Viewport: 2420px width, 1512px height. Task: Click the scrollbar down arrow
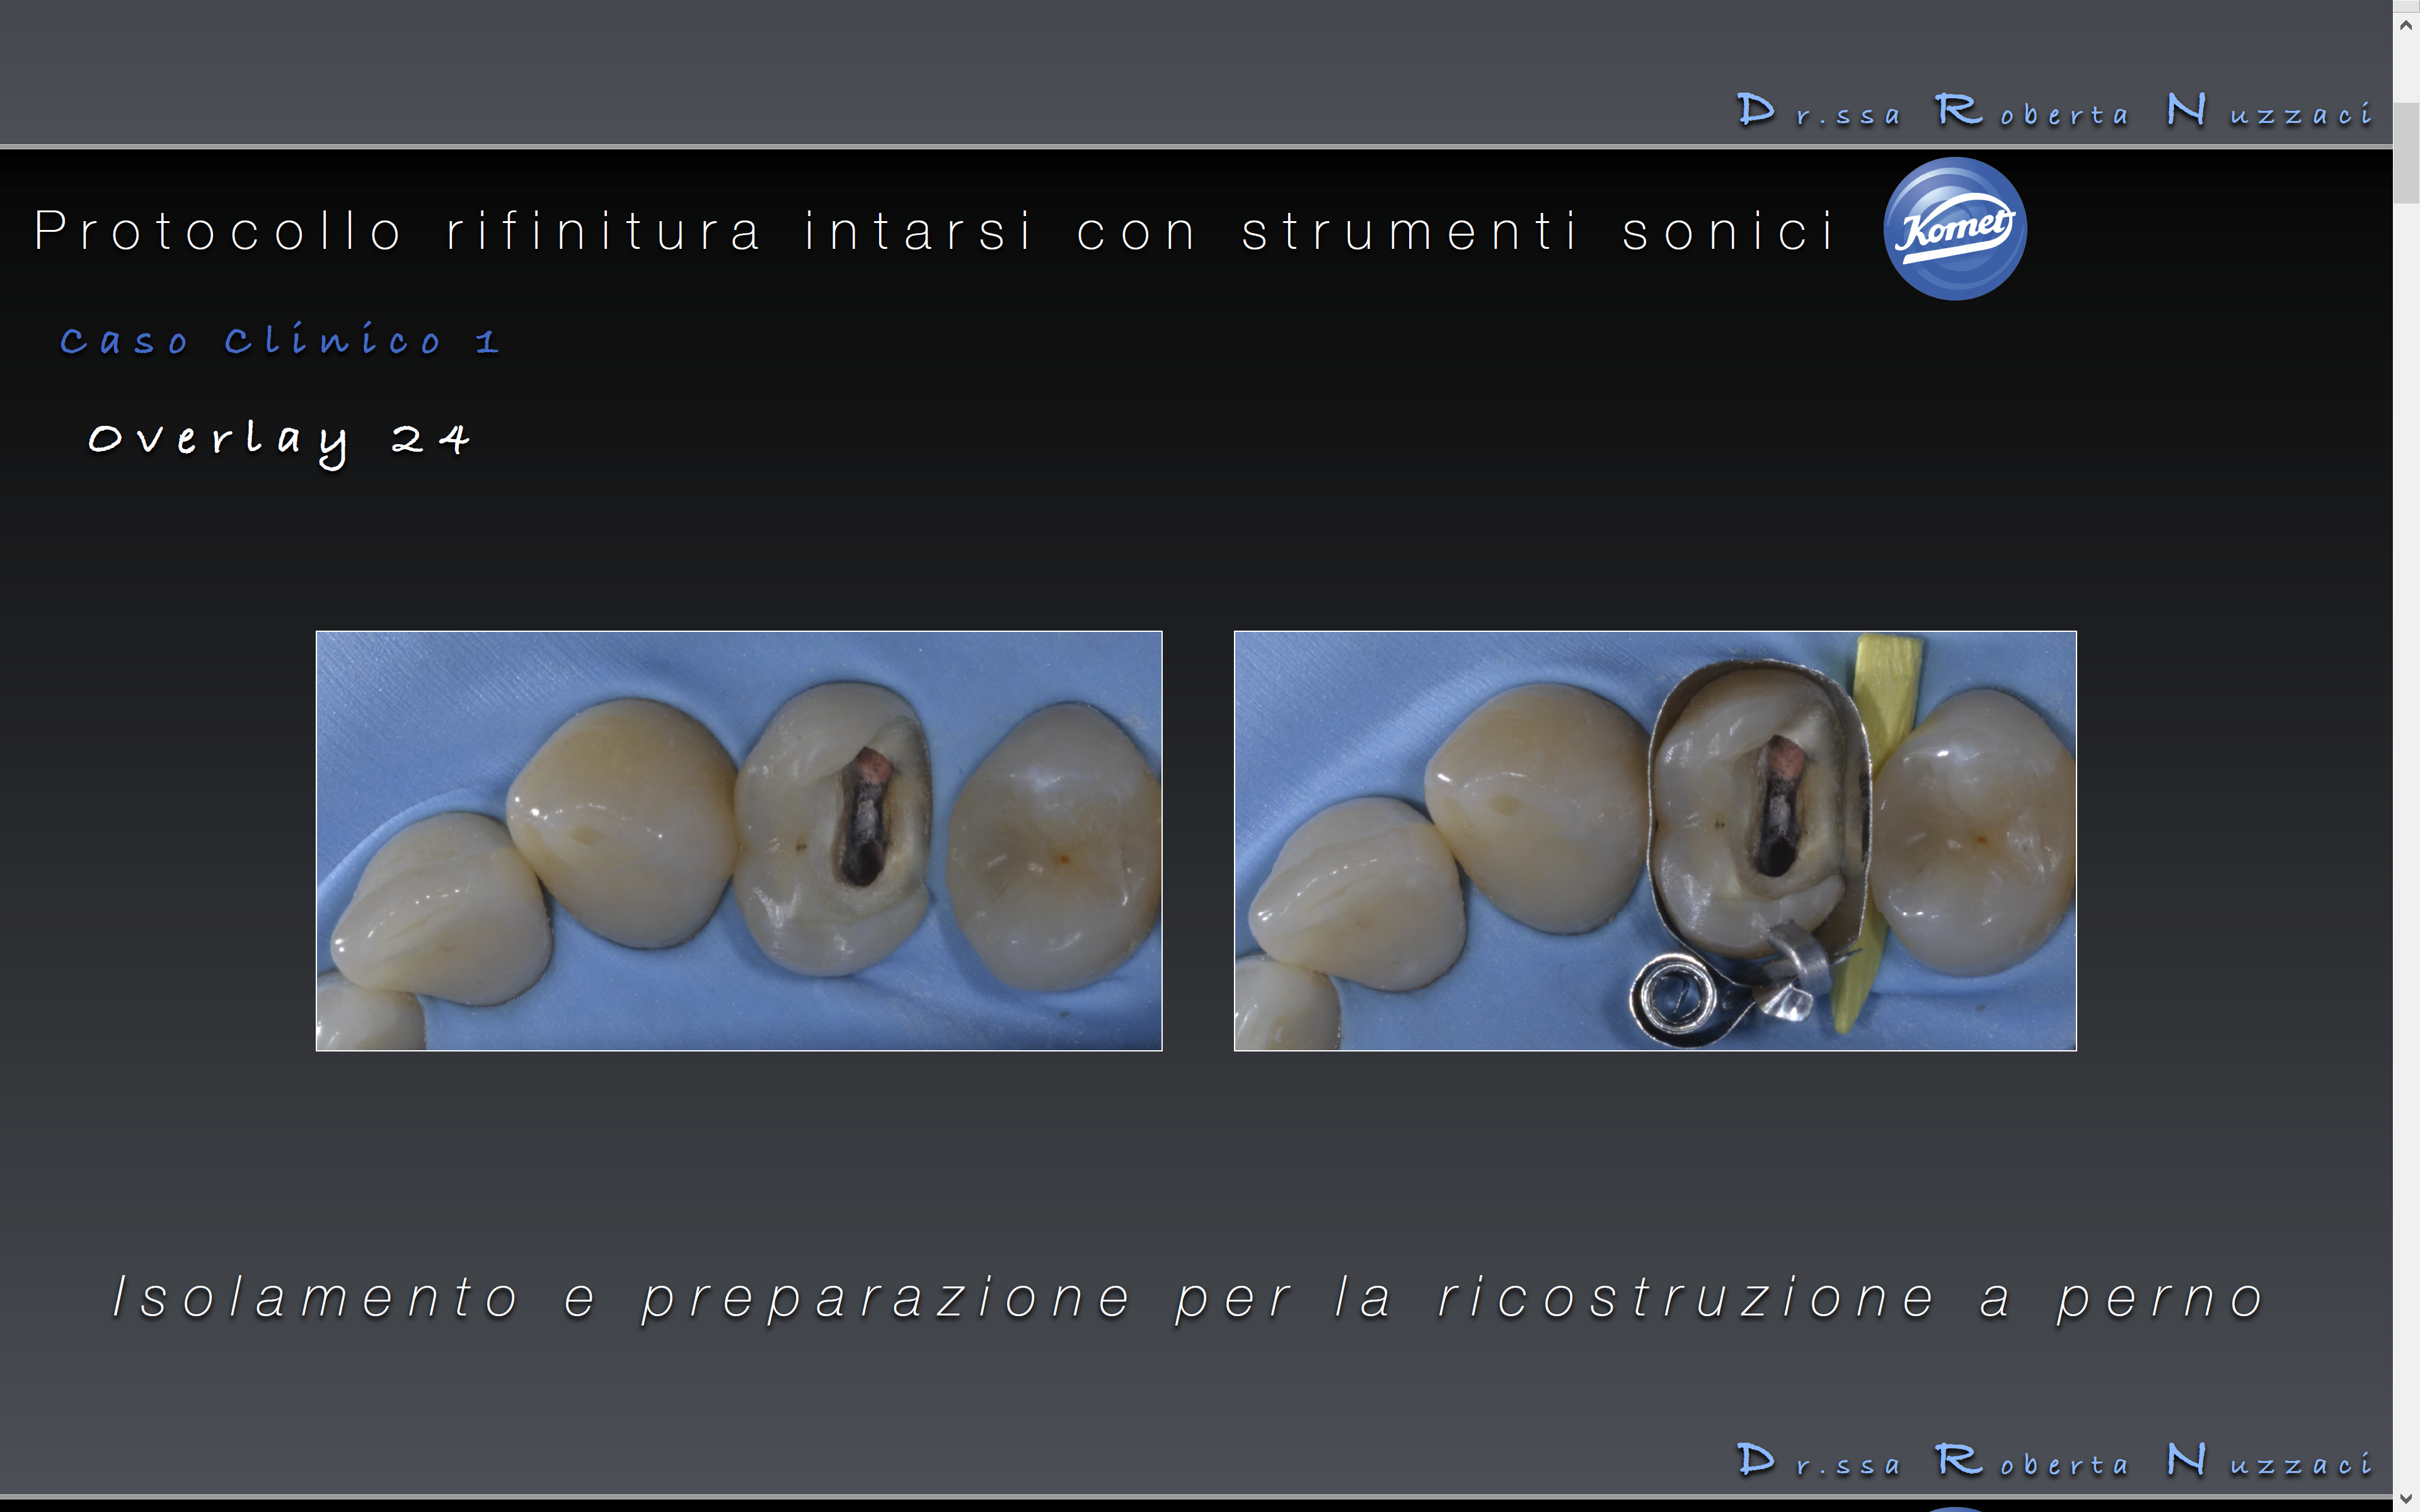(2406, 1498)
